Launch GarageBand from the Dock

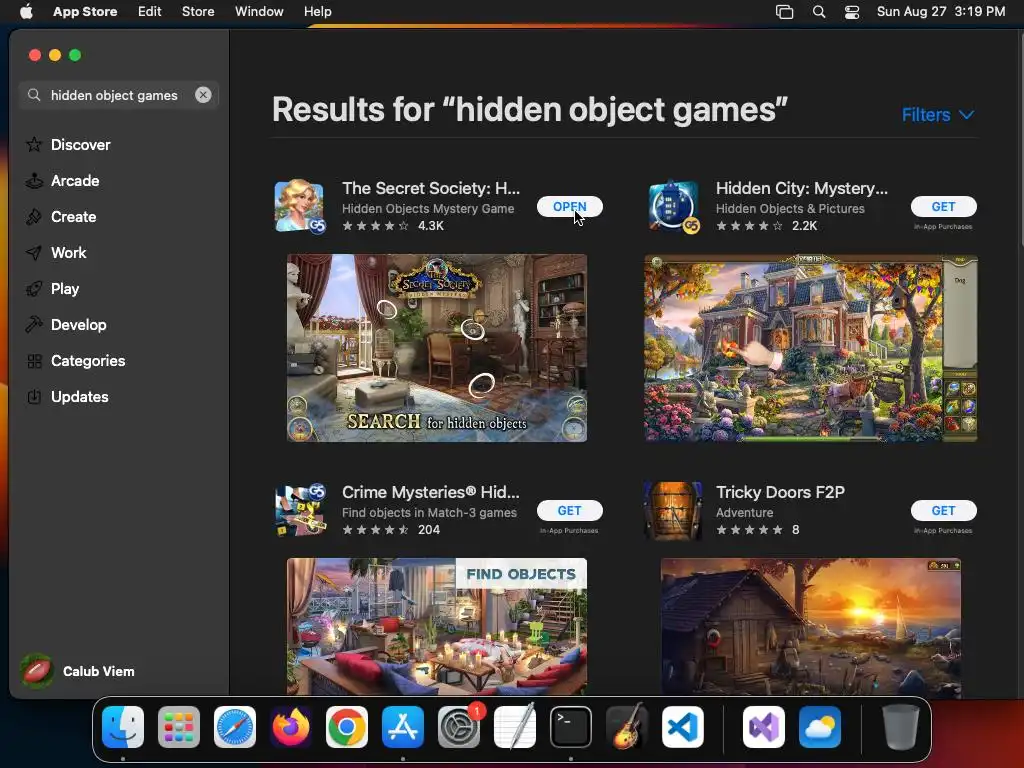627,727
